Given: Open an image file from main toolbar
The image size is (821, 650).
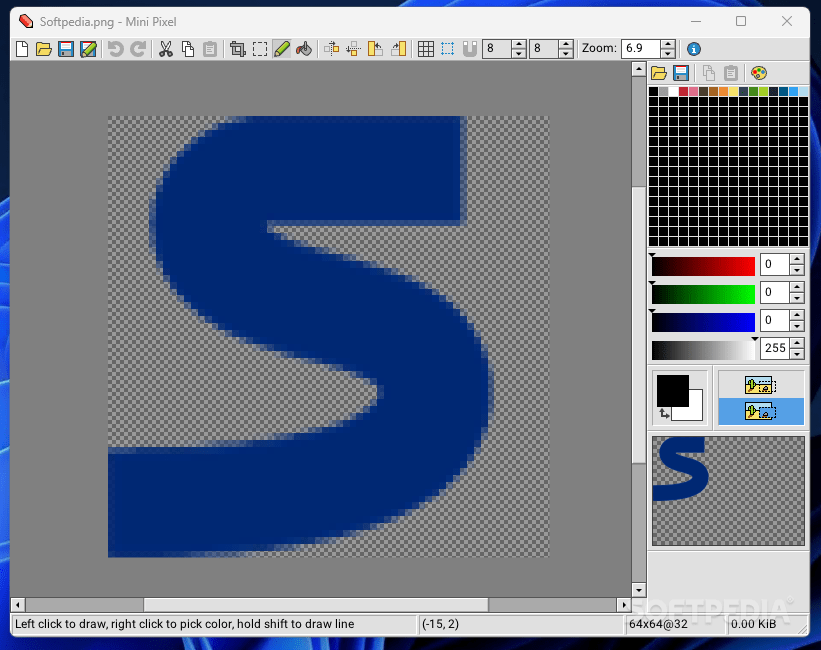Looking at the screenshot, I should point(44,49).
